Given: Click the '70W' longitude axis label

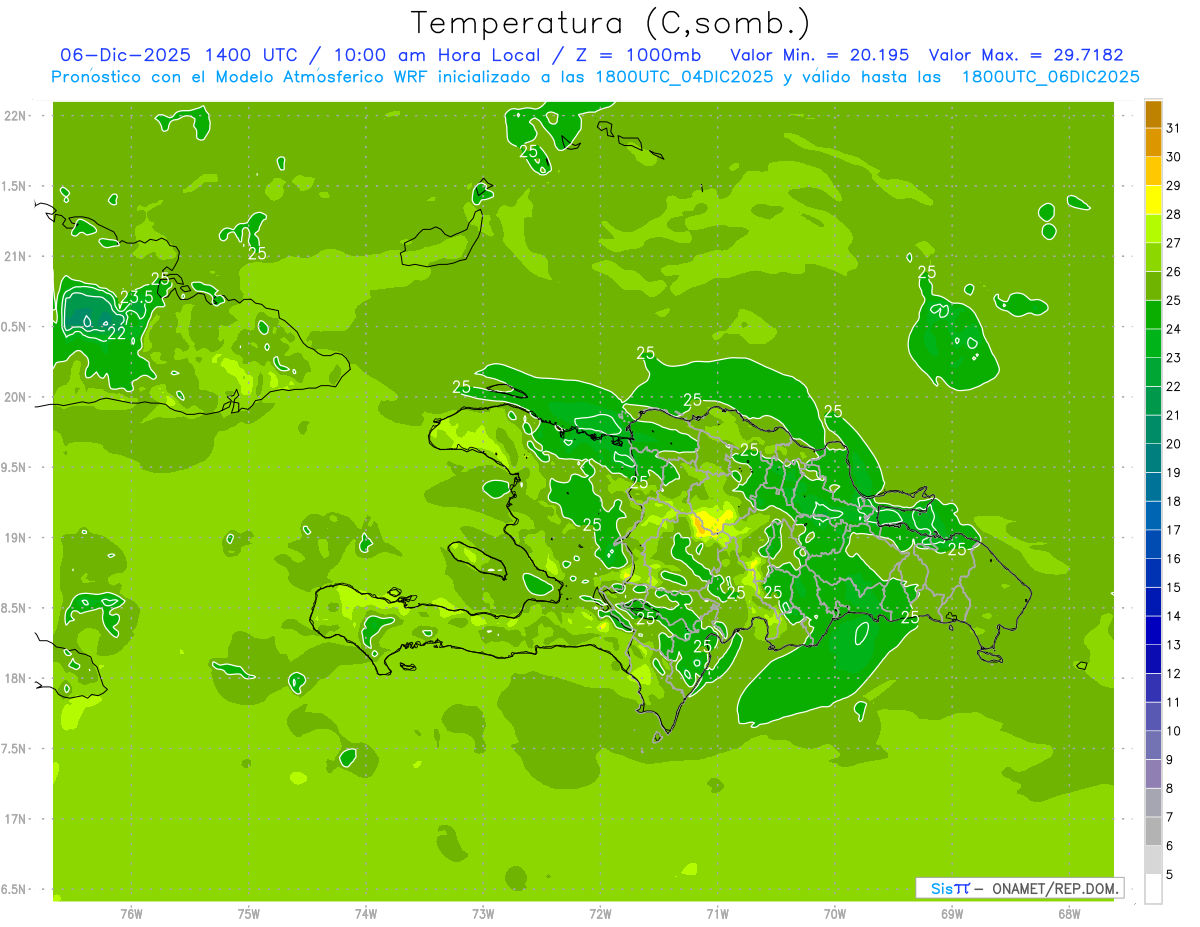Looking at the screenshot, I should click(835, 914).
